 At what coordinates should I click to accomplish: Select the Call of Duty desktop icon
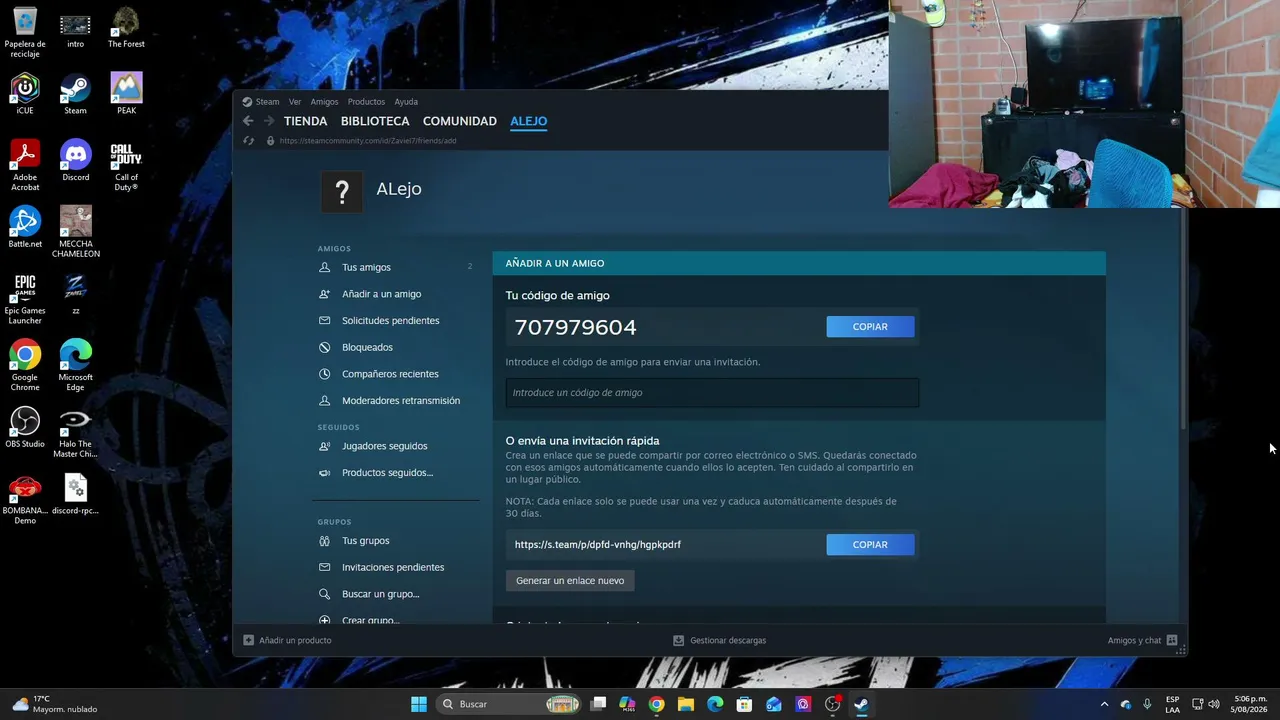(126, 166)
